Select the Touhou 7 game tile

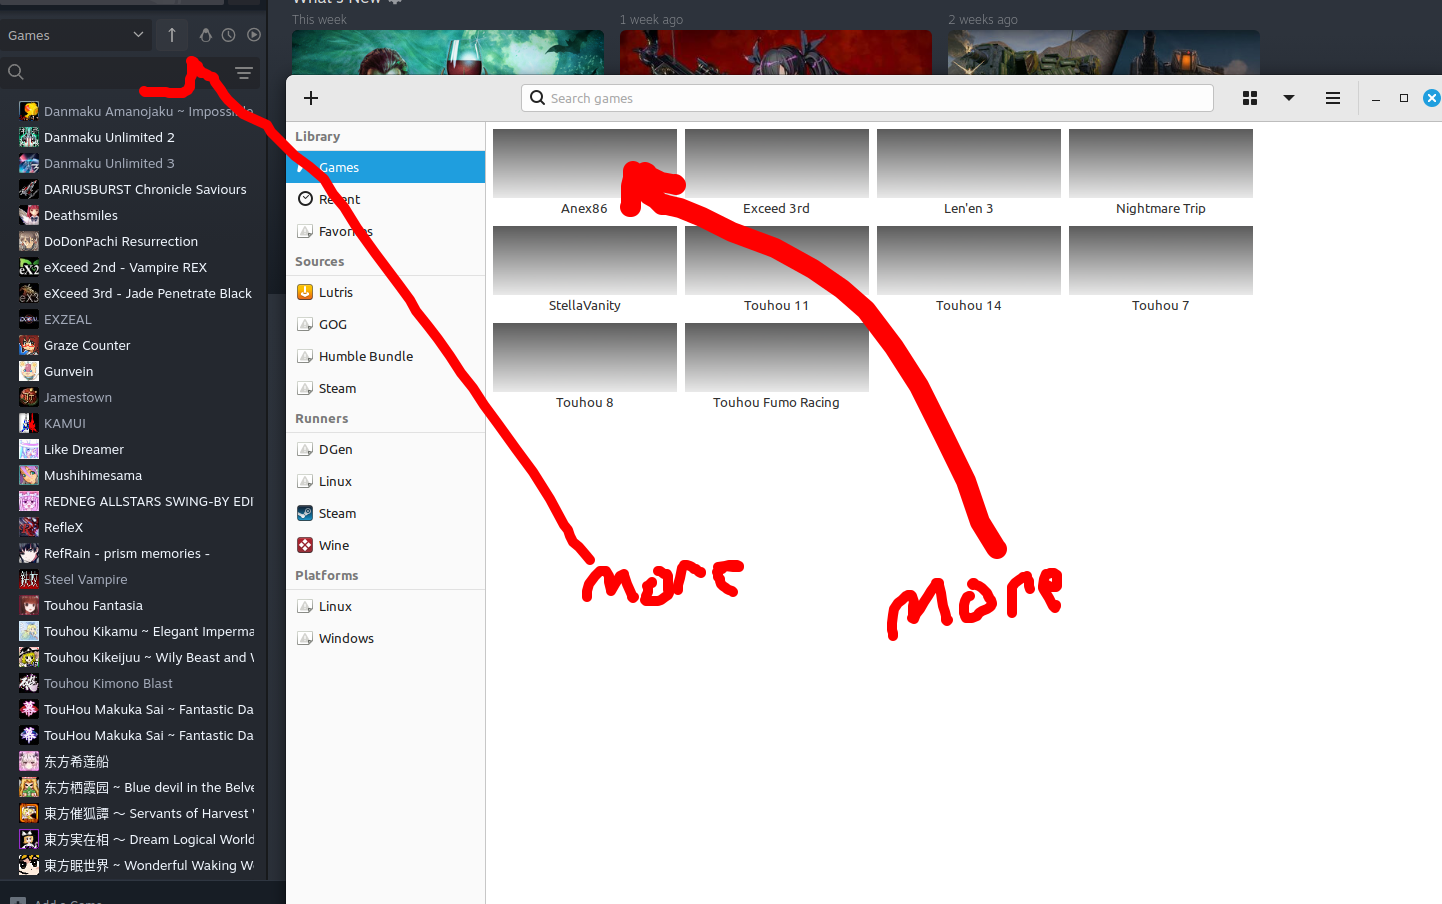1161,270
